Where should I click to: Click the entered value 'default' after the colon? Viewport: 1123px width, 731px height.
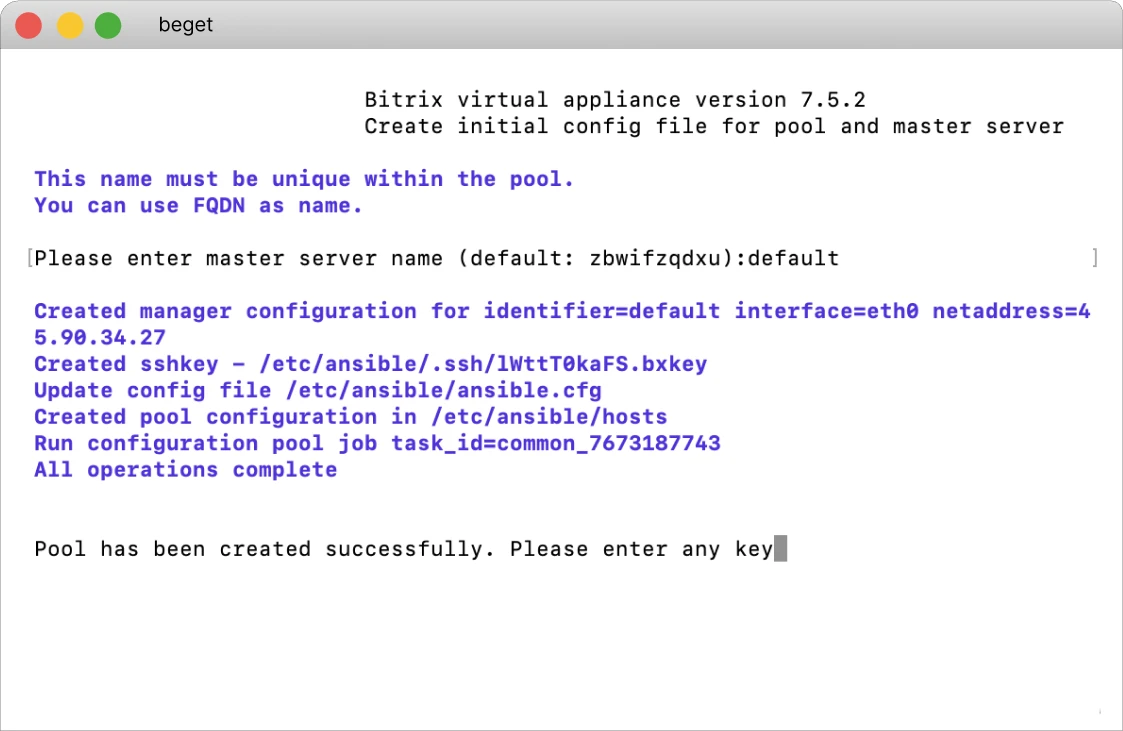[793, 259]
